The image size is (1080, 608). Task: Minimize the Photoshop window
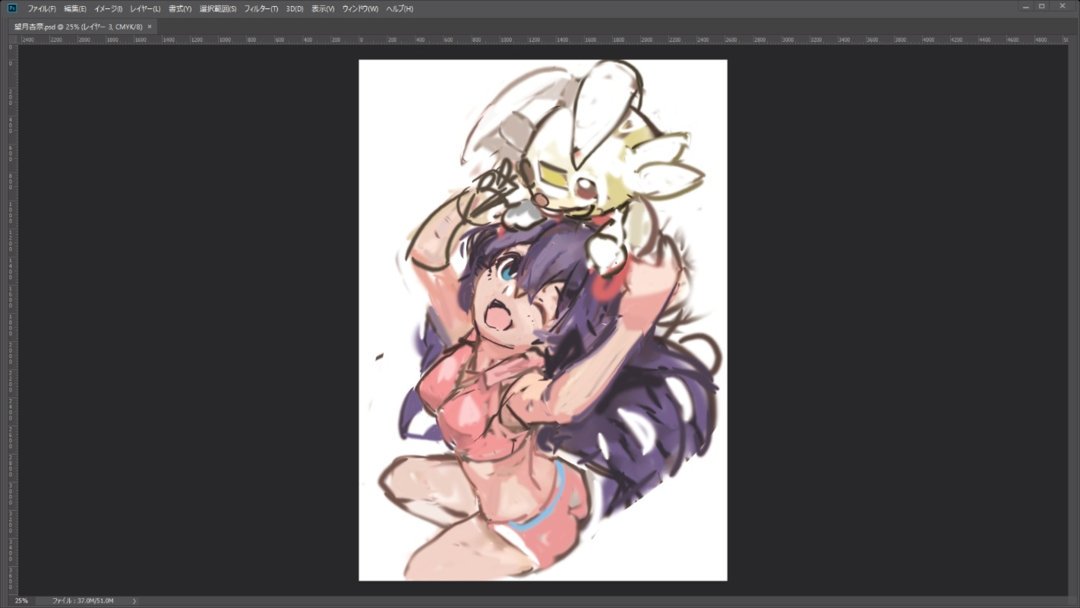click(1026, 6)
